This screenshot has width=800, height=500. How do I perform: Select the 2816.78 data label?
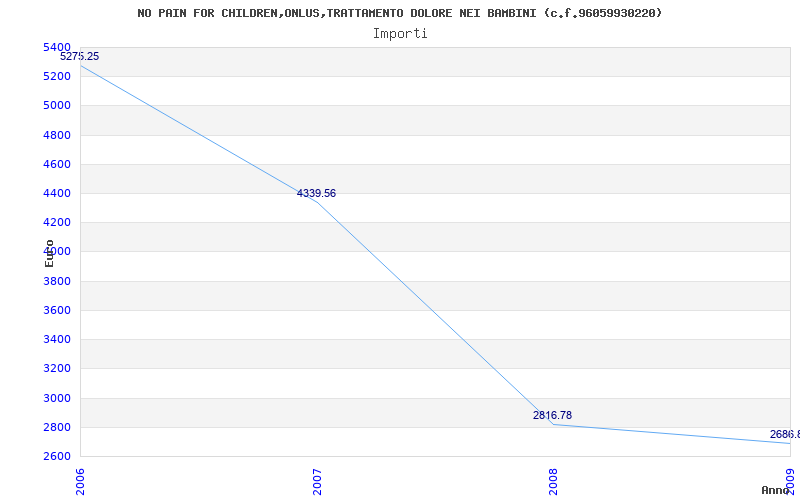tap(553, 415)
